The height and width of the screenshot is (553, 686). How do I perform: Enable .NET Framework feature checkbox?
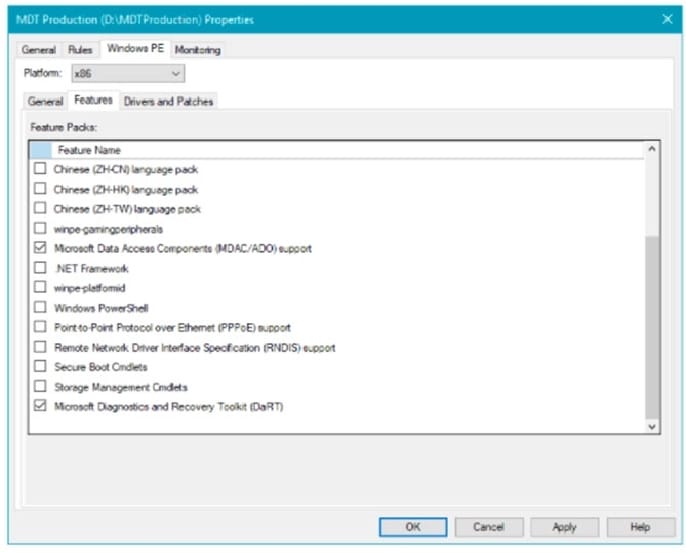point(40,267)
